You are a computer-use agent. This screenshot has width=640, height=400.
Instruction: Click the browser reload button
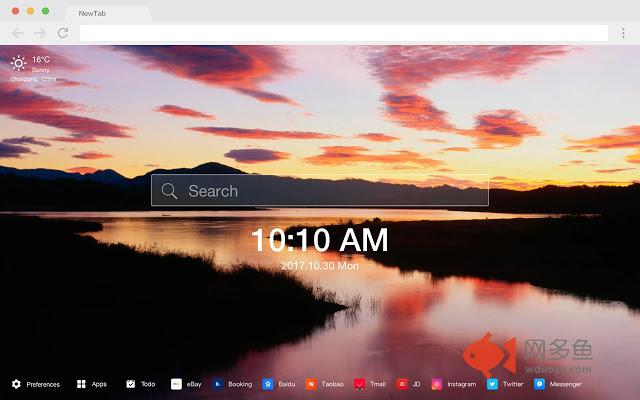62,33
